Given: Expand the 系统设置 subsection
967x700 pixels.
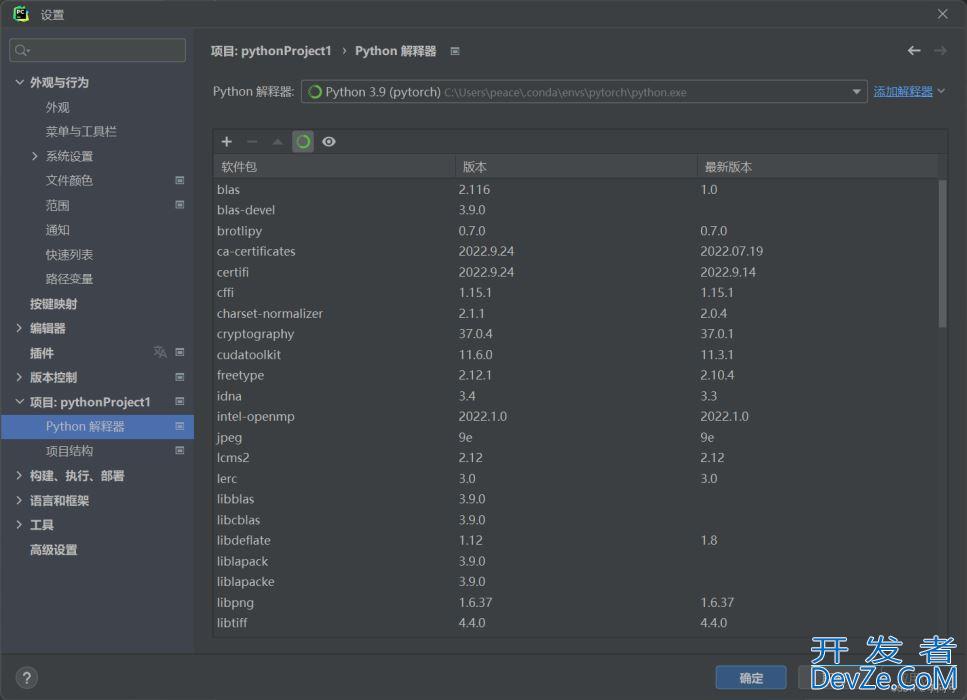Looking at the screenshot, I should point(35,156).
